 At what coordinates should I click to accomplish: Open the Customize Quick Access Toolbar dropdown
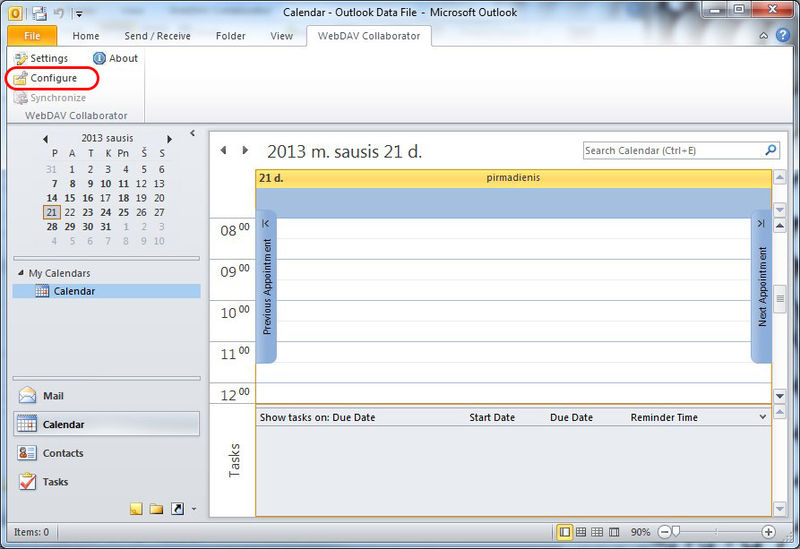point(79,14)
